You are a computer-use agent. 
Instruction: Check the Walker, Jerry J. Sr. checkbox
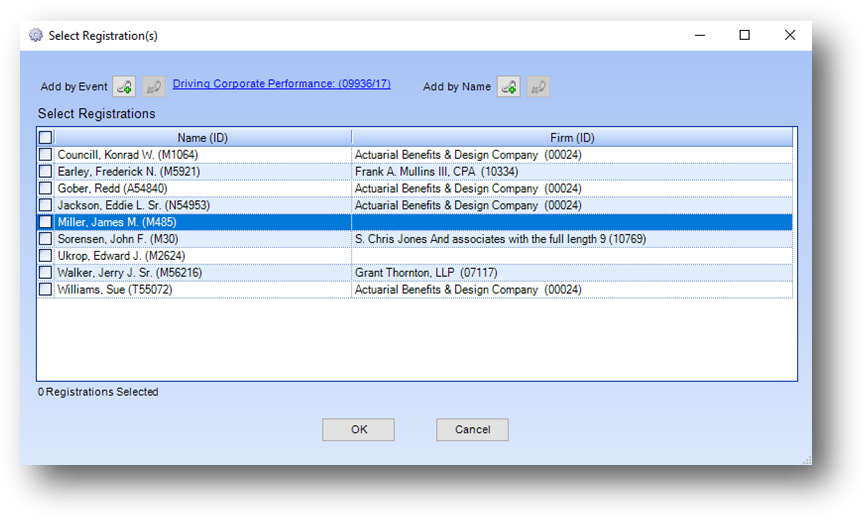(x=45, y=272)
